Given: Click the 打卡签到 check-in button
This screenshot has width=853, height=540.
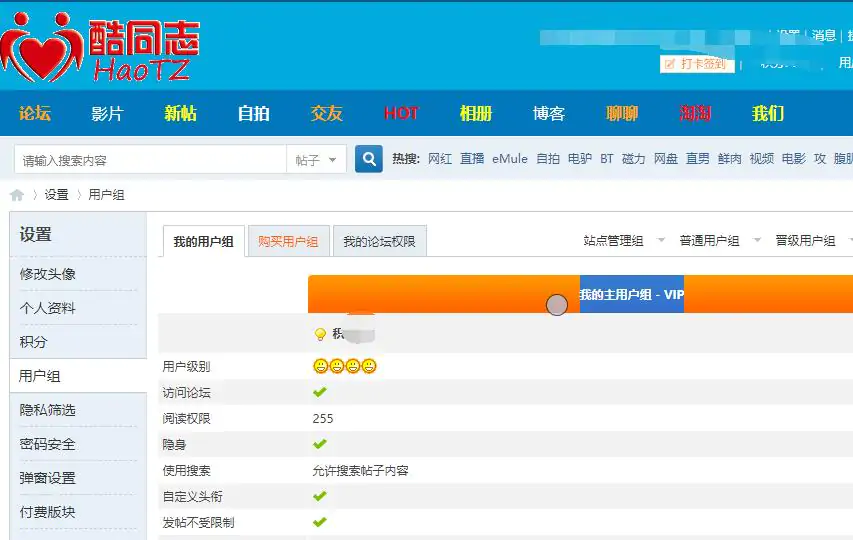Looking at the screenshot, I should 697,64.
